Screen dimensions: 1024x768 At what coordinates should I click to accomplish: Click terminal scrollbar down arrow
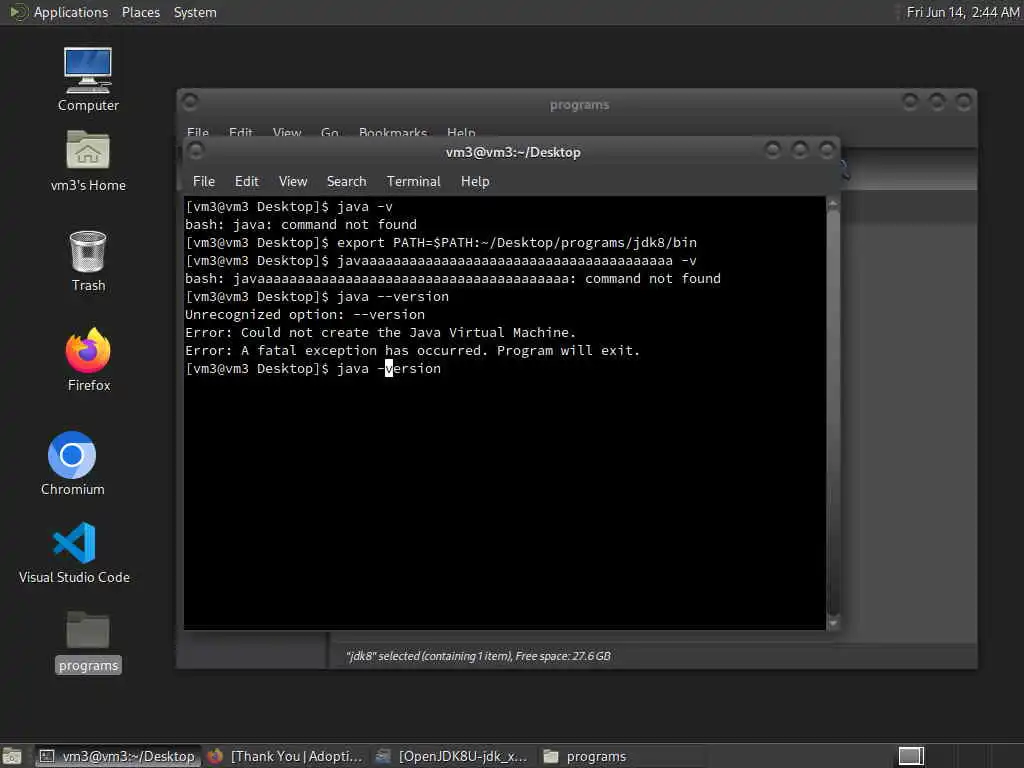pyautogui.click(x=833, y=623)
